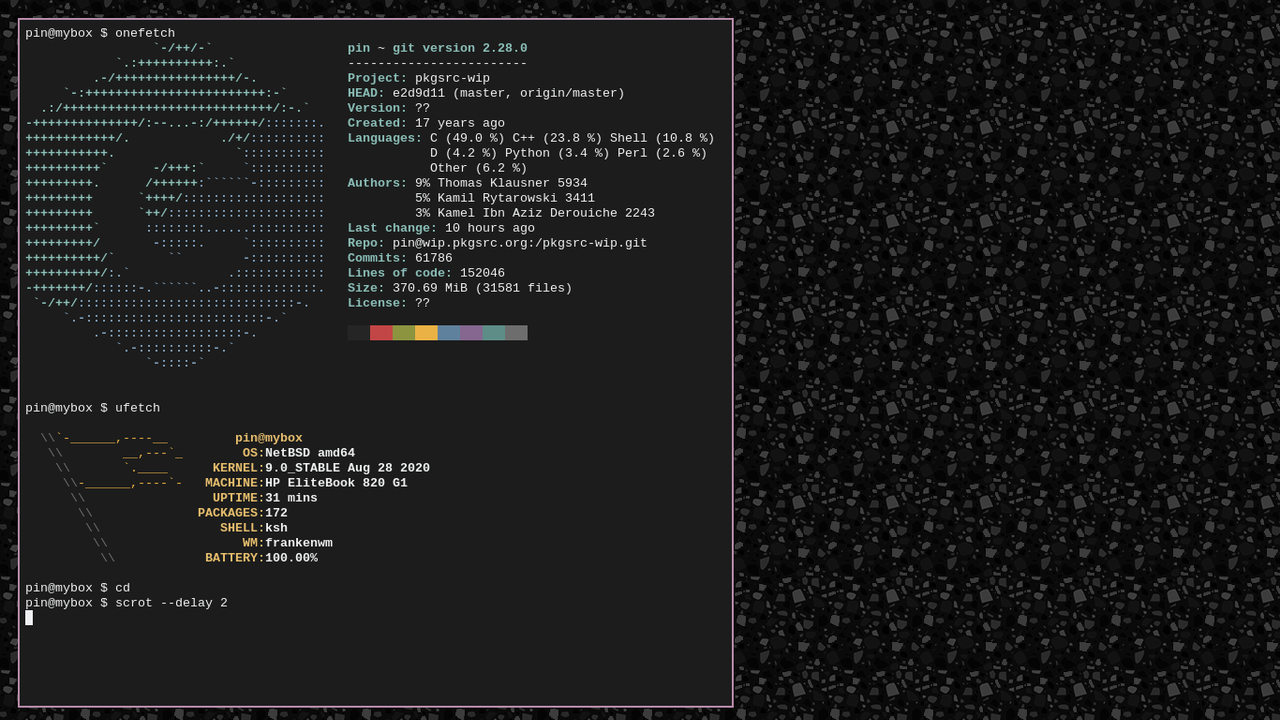The image size is (1280, 720).
Task: Click the 'pin@mybox $ cd' command line
Action: click(78, 588)
